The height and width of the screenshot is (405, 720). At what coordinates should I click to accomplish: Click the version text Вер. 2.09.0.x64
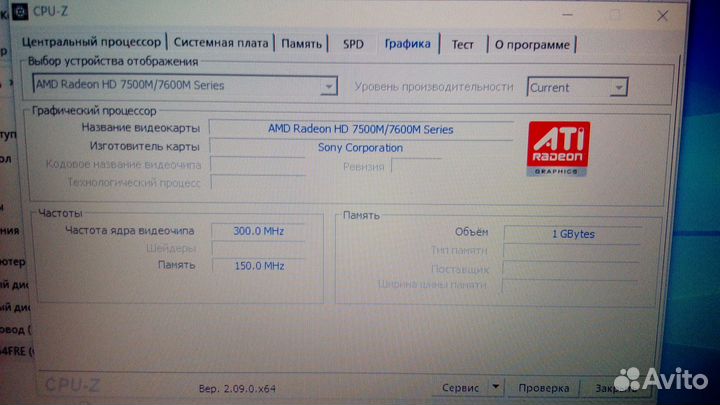pos(237,388)
